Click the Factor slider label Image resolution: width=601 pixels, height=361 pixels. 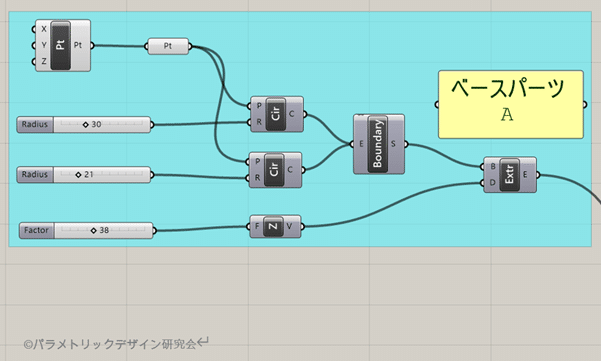pyautogui.click(x=37, y=230)
